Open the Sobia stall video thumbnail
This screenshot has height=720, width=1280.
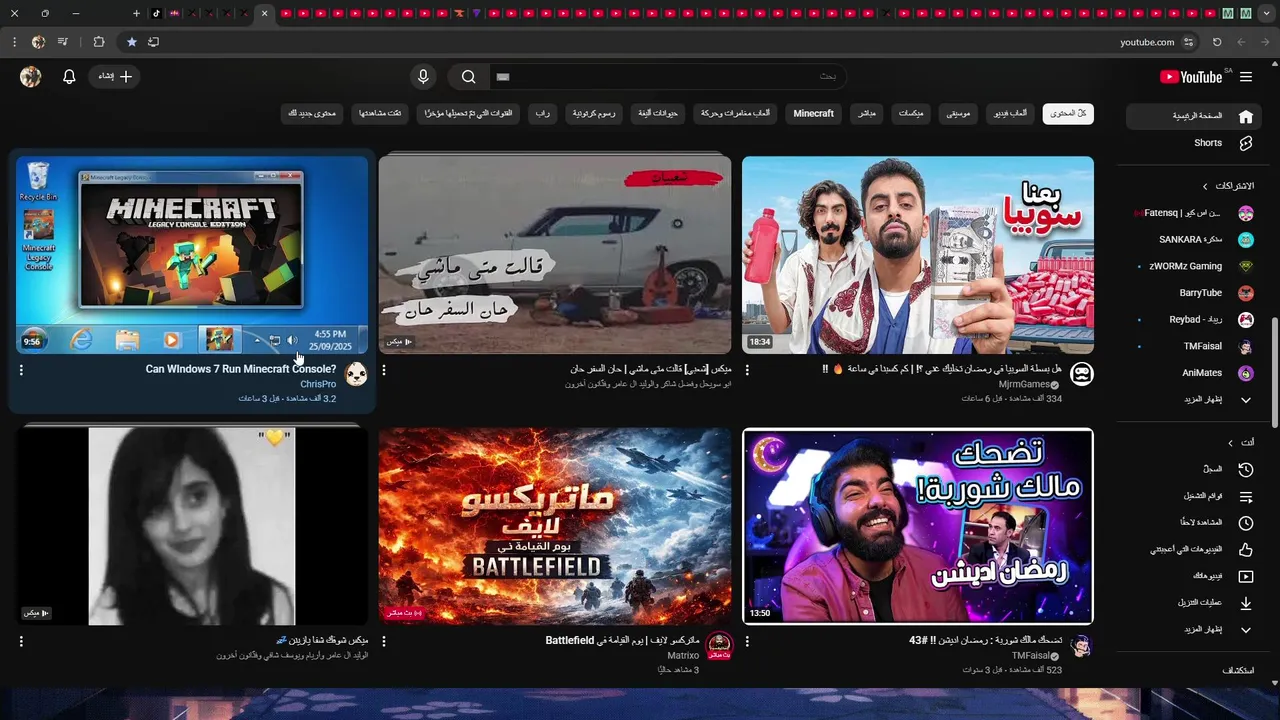coord(918,254)
